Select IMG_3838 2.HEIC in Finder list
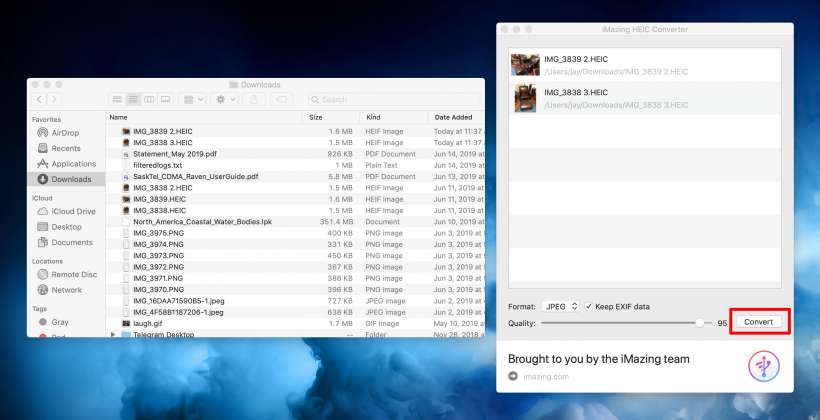This screenshot has height=420, width=820. coord(295,188)
